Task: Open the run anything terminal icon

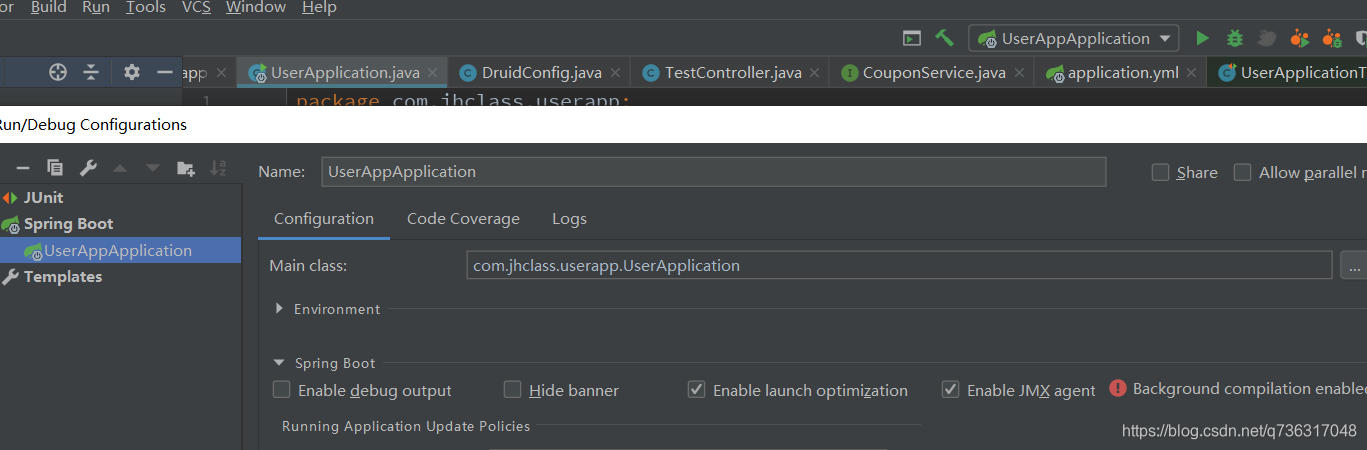Action: point(912,38)
